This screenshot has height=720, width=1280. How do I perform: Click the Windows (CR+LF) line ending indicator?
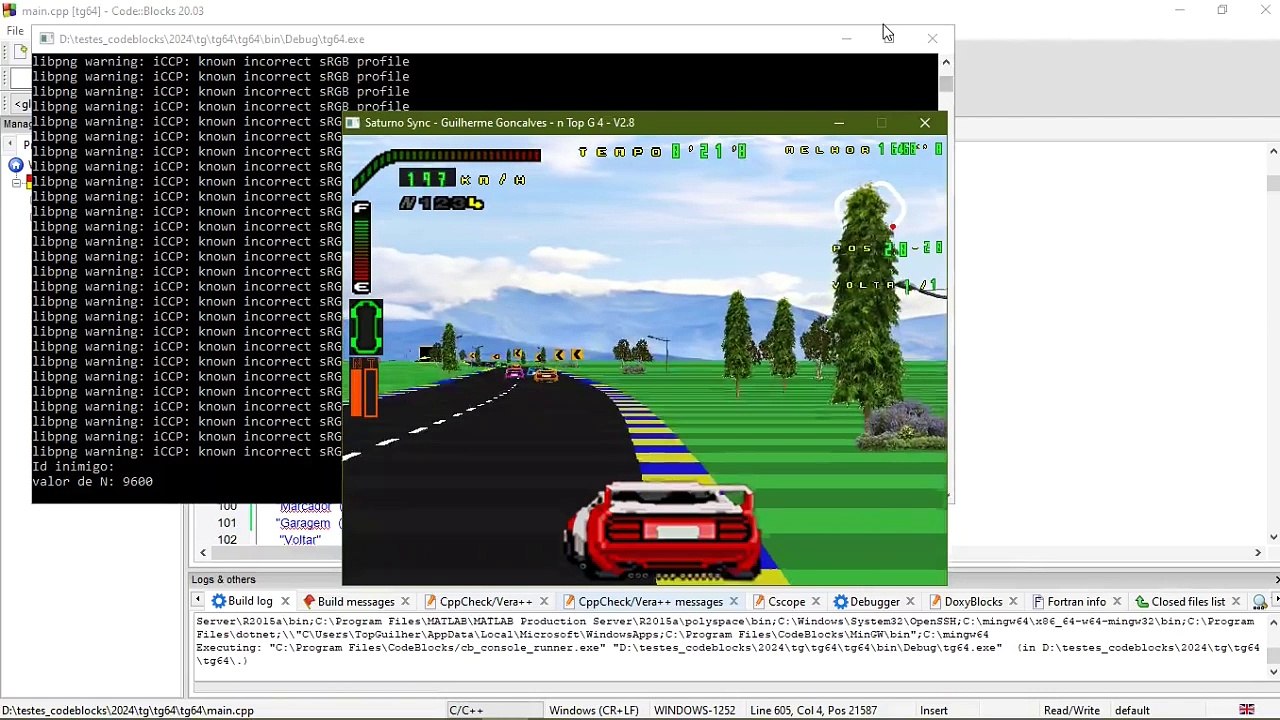pos(593,710)
